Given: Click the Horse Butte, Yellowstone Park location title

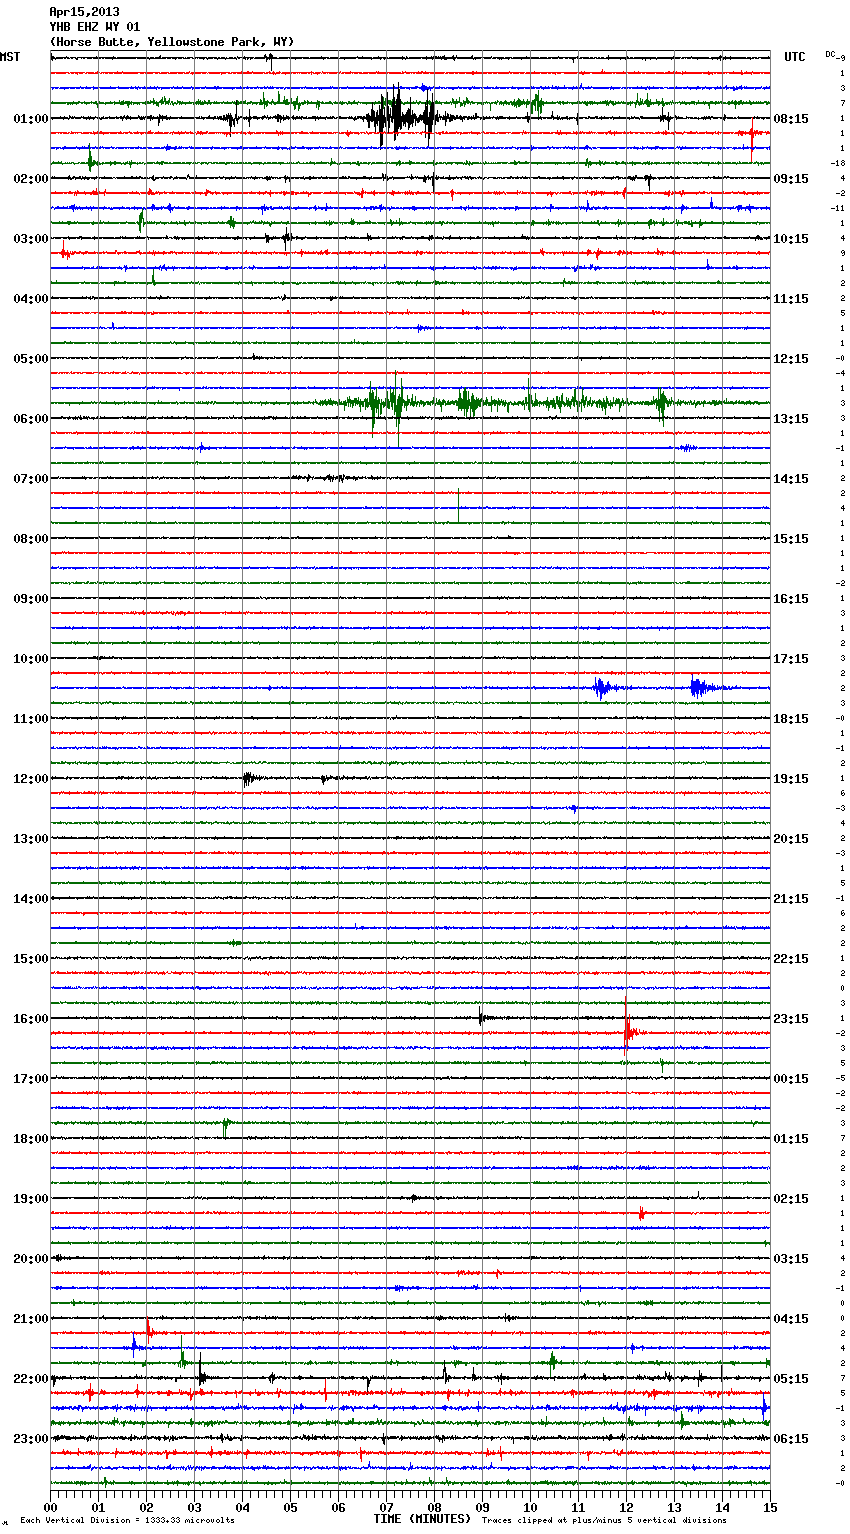Looking at the screenshot, I should click(x=171, y=42).
